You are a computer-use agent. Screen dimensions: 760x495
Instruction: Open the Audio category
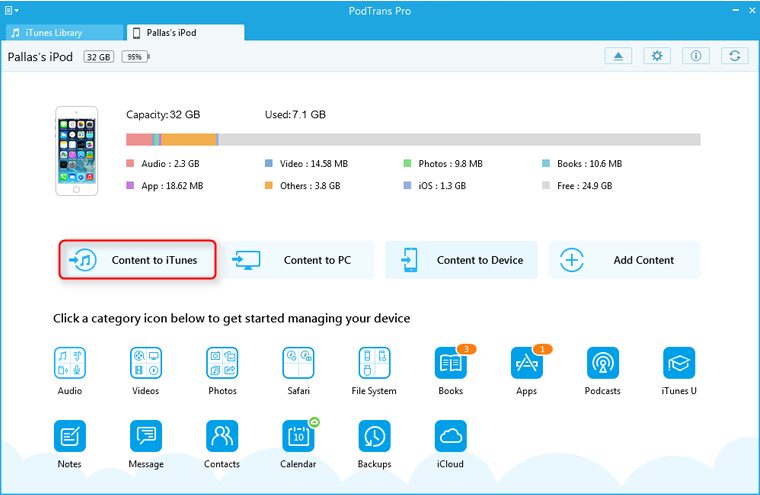coord(70,363)
